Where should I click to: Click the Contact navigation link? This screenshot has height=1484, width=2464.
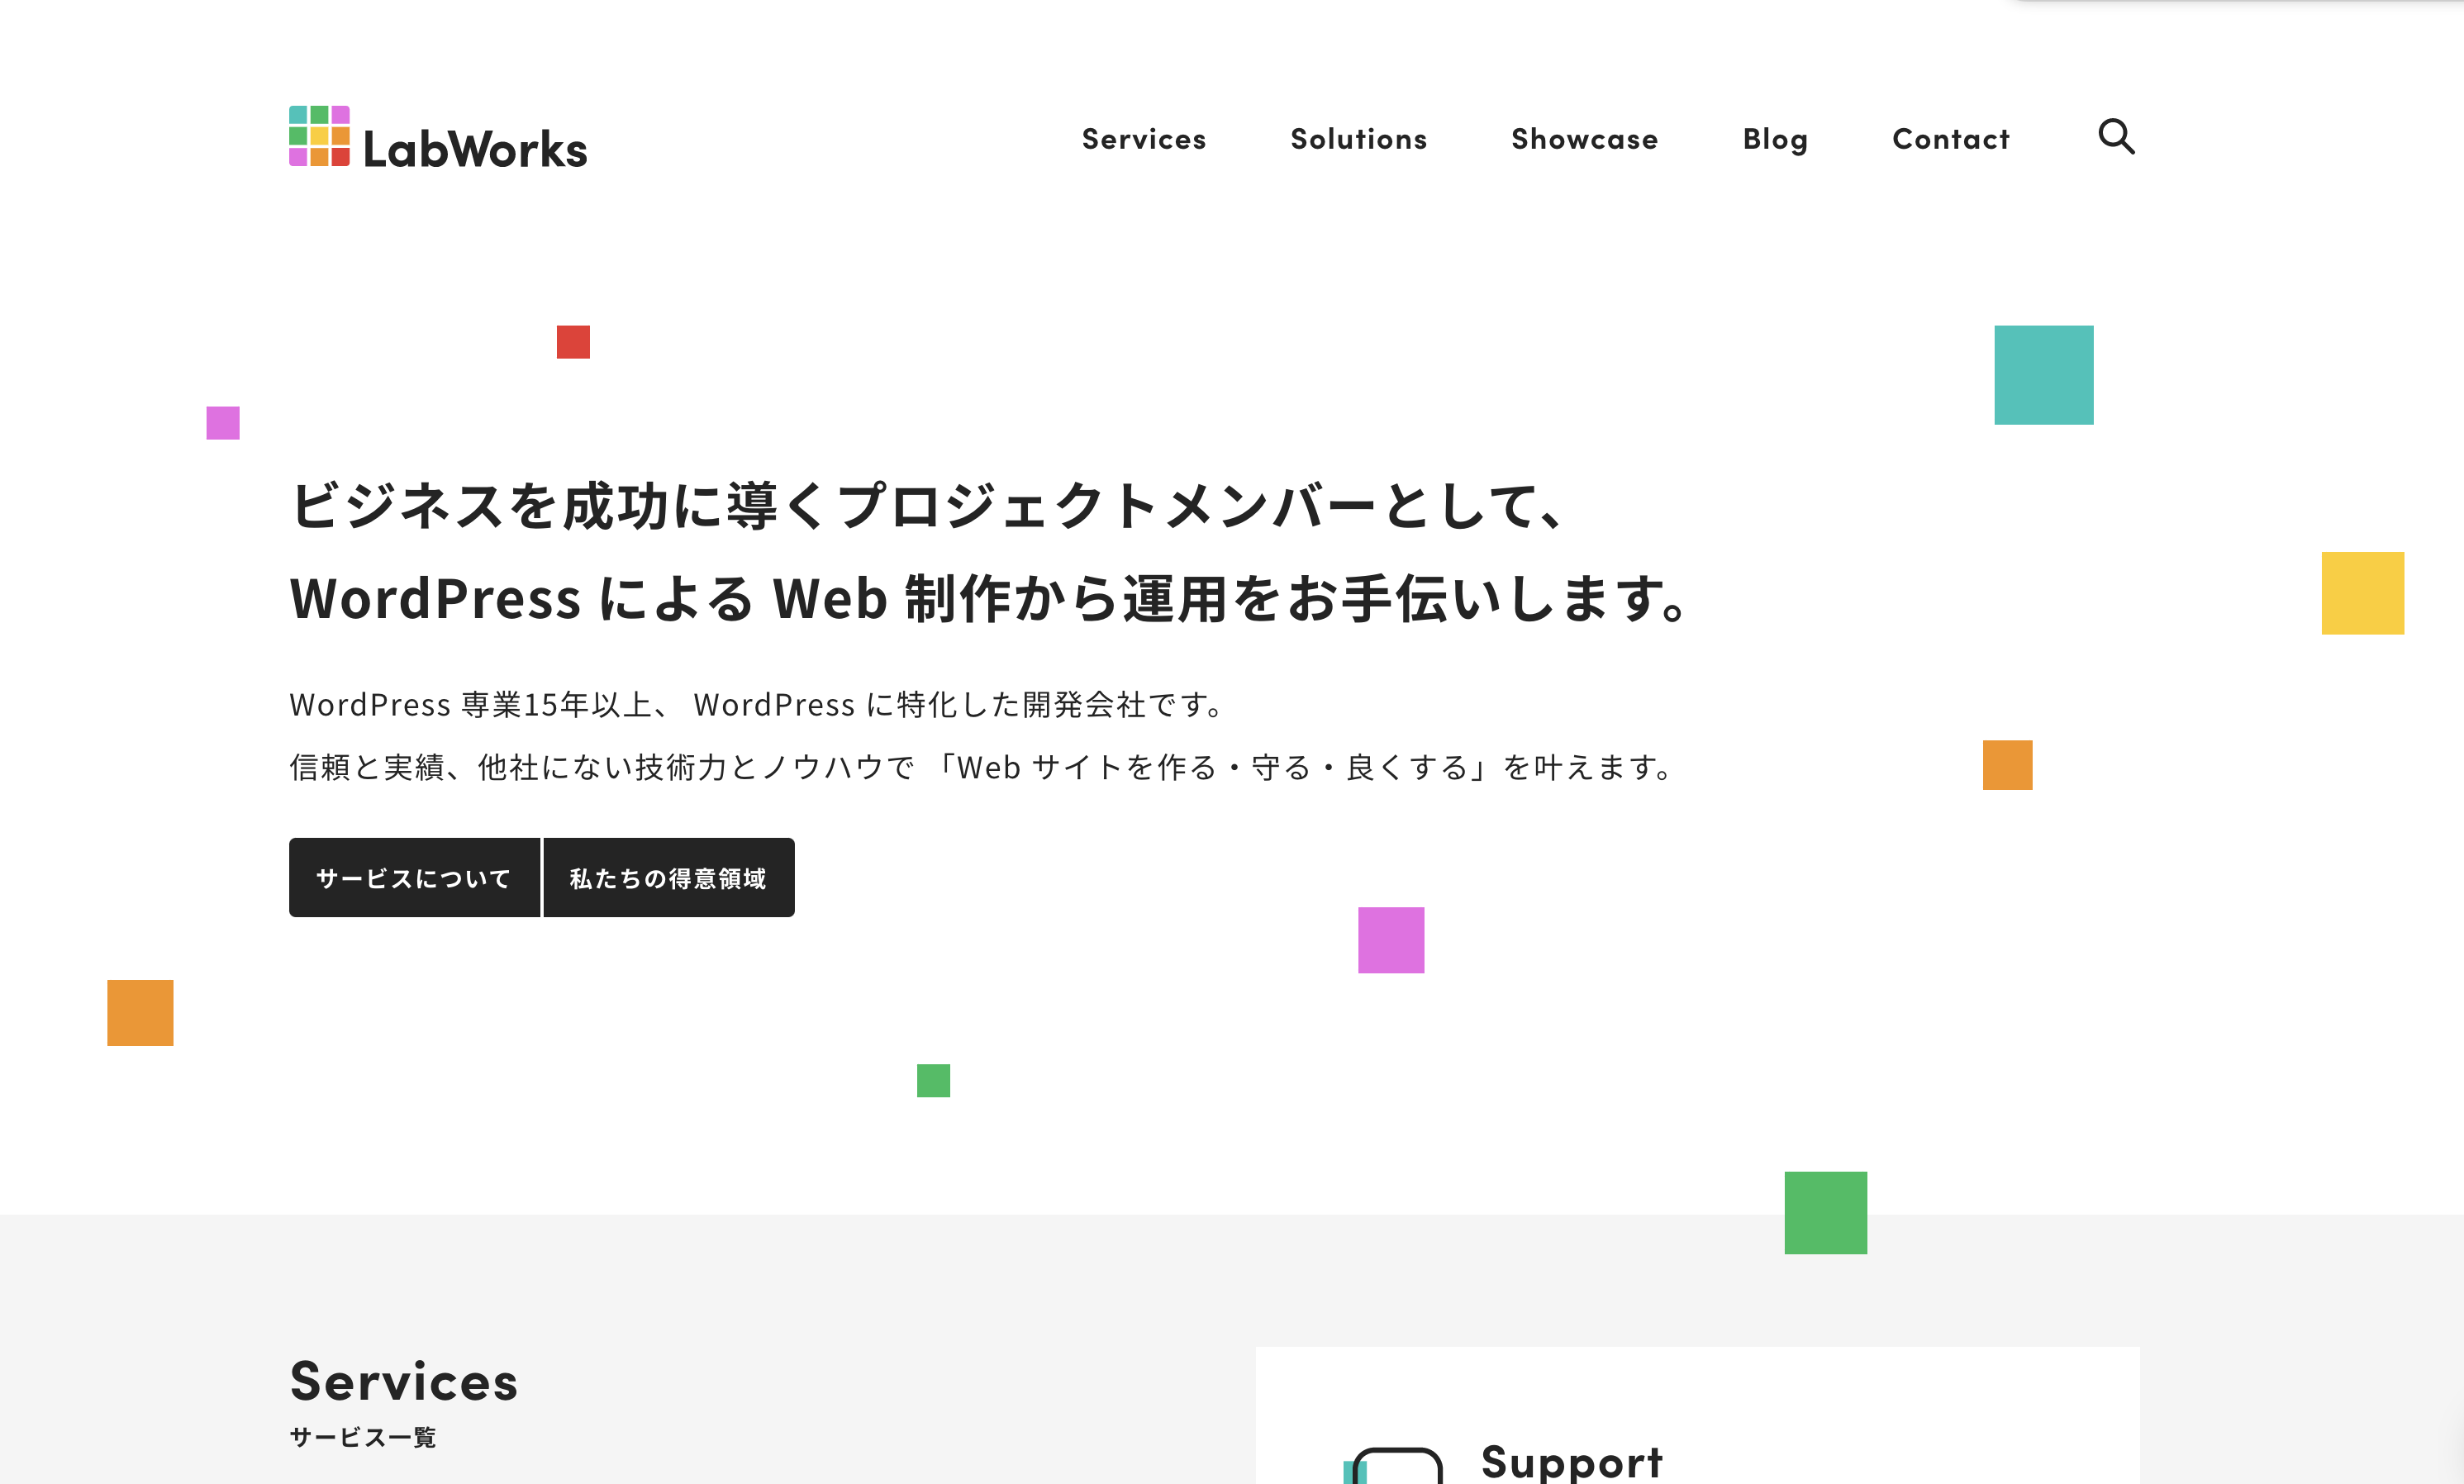pyautogui.click(x=1952, y=137)
